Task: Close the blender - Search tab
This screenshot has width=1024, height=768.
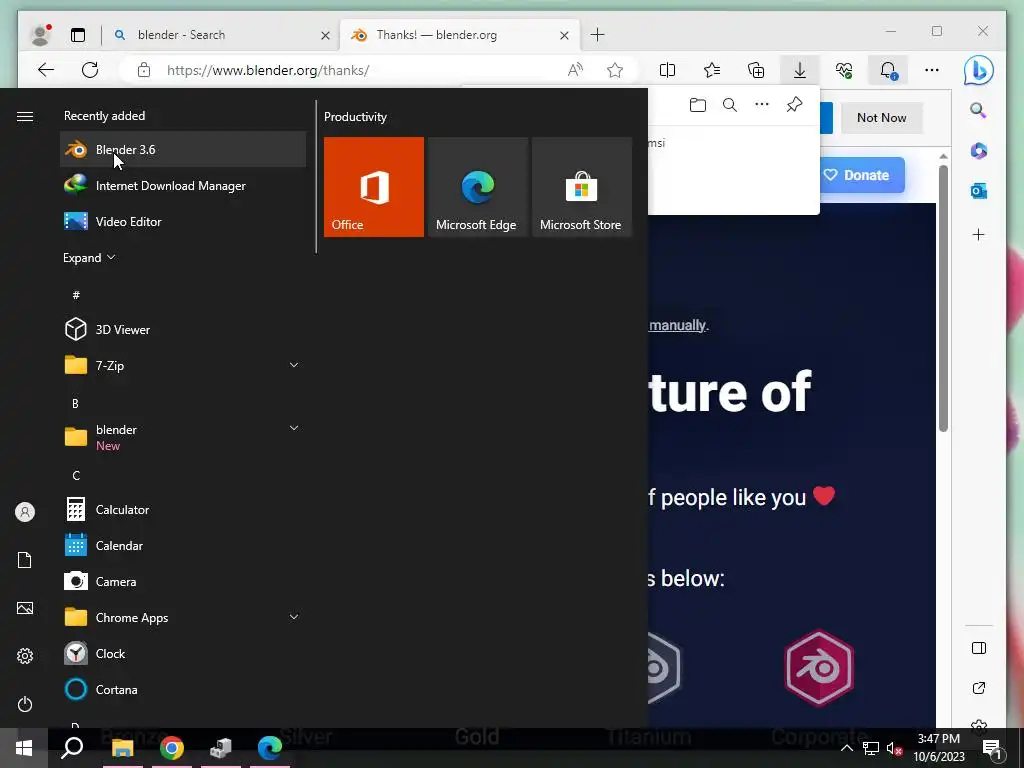Action: (325, 35)
